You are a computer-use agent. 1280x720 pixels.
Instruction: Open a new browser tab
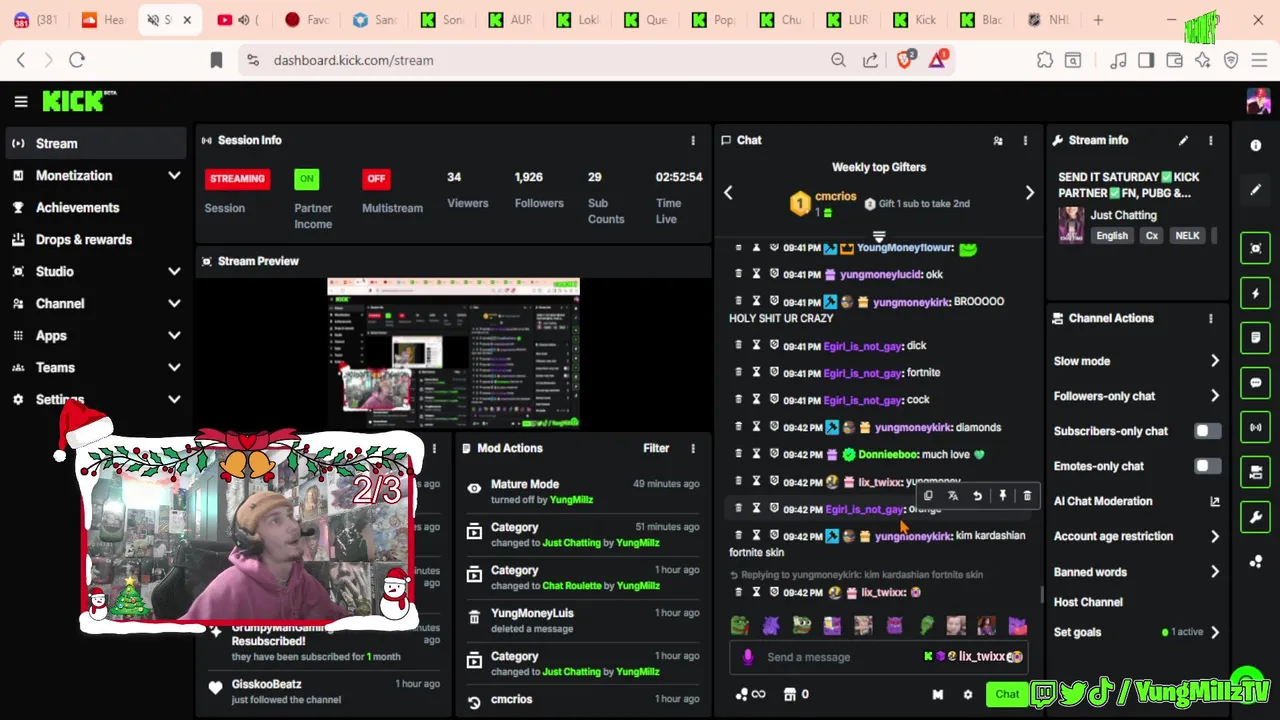[1098, 20]
